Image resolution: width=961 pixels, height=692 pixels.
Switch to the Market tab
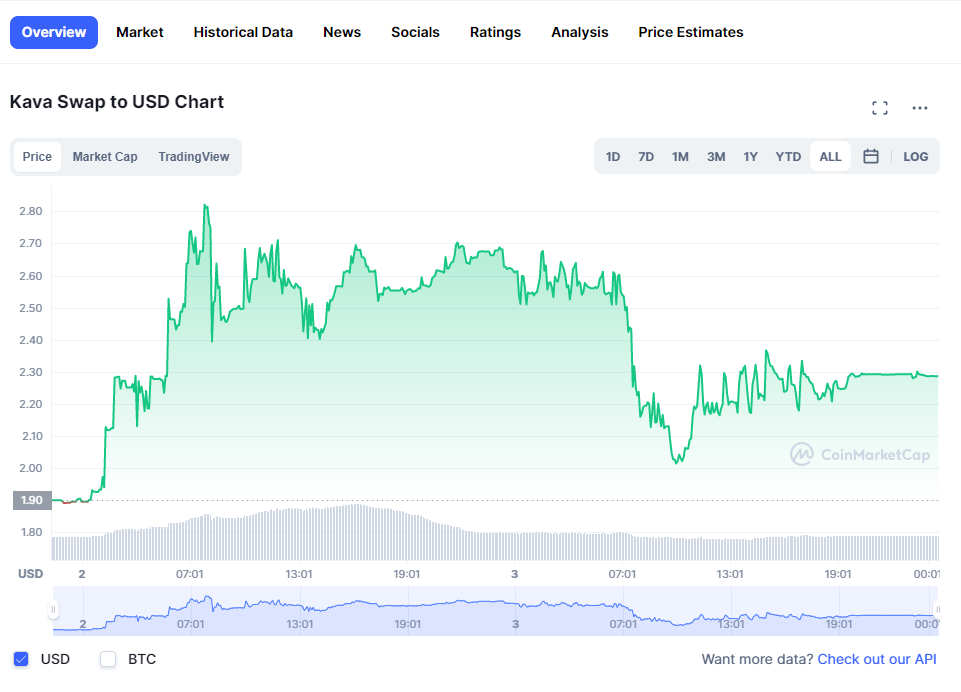140,32
